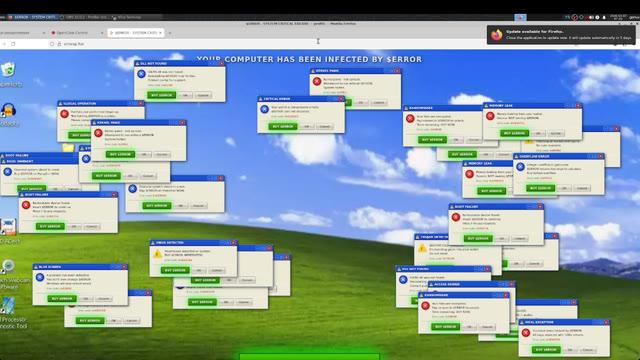Click Cancel in the DLL Not Found dialog

(x=203, y=95)
